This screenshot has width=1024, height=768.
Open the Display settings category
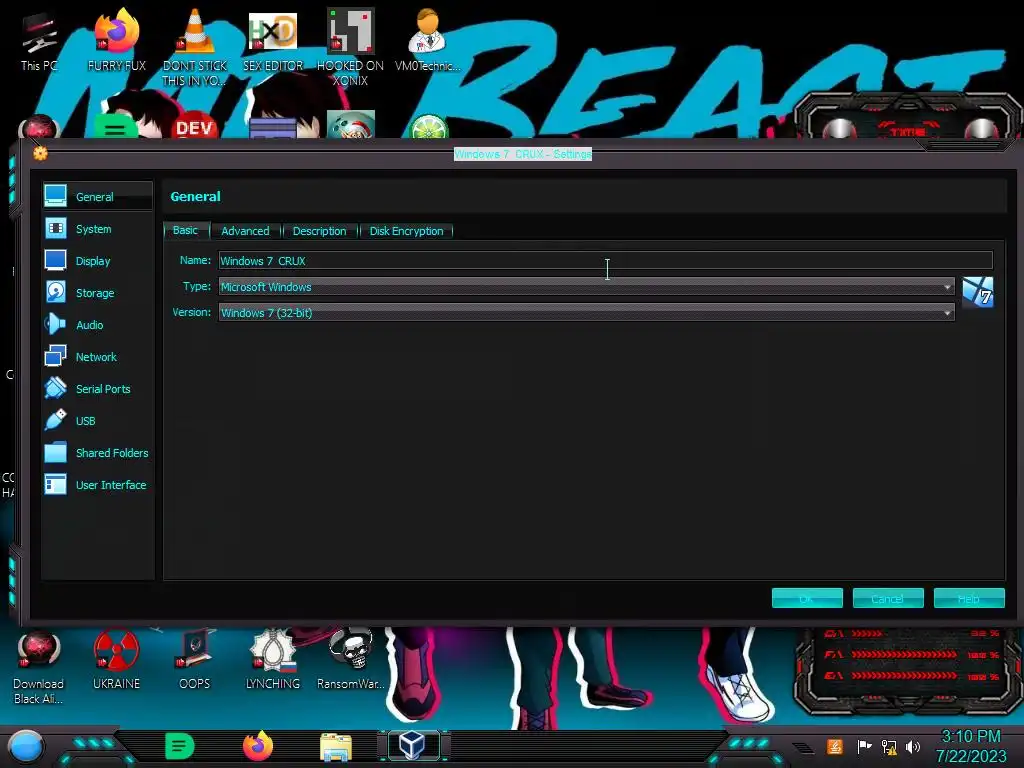(x=98, y=261)
